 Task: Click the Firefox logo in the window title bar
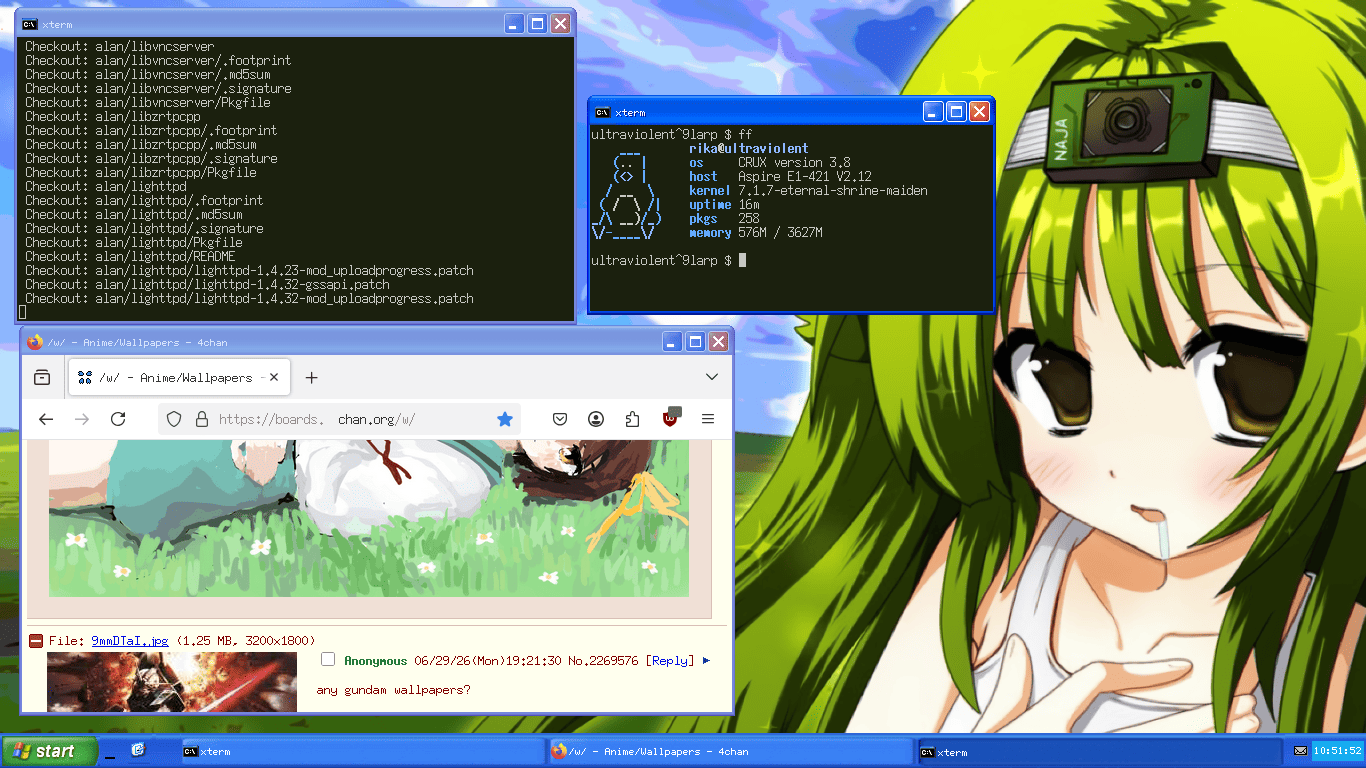coord(35,342)
